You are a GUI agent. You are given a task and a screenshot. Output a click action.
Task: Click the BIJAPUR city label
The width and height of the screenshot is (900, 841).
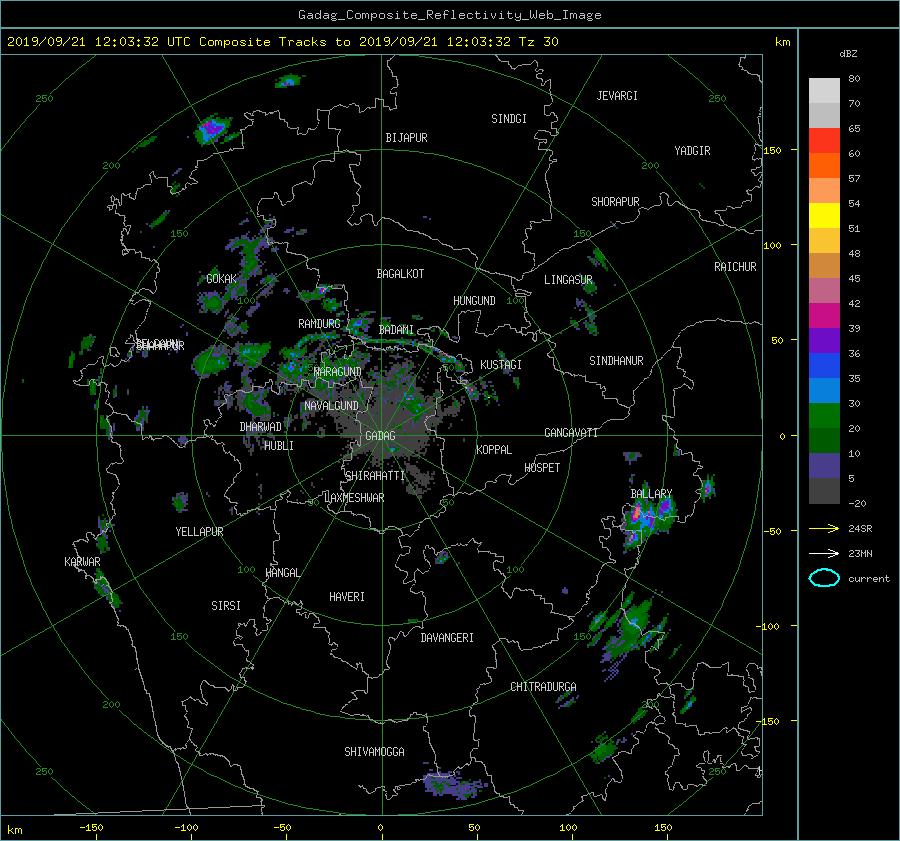[x=406, y=138]
